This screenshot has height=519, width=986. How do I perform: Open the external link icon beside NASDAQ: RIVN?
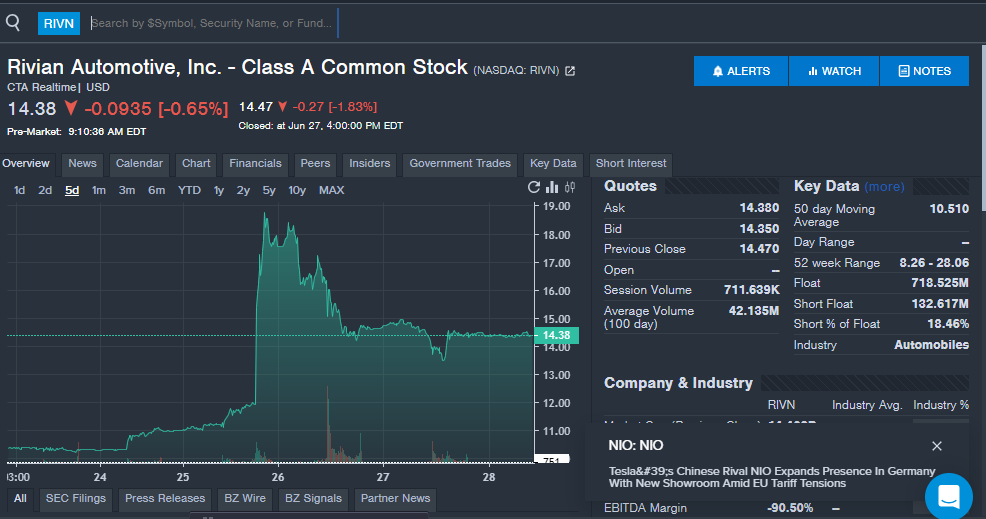point(570,71)
